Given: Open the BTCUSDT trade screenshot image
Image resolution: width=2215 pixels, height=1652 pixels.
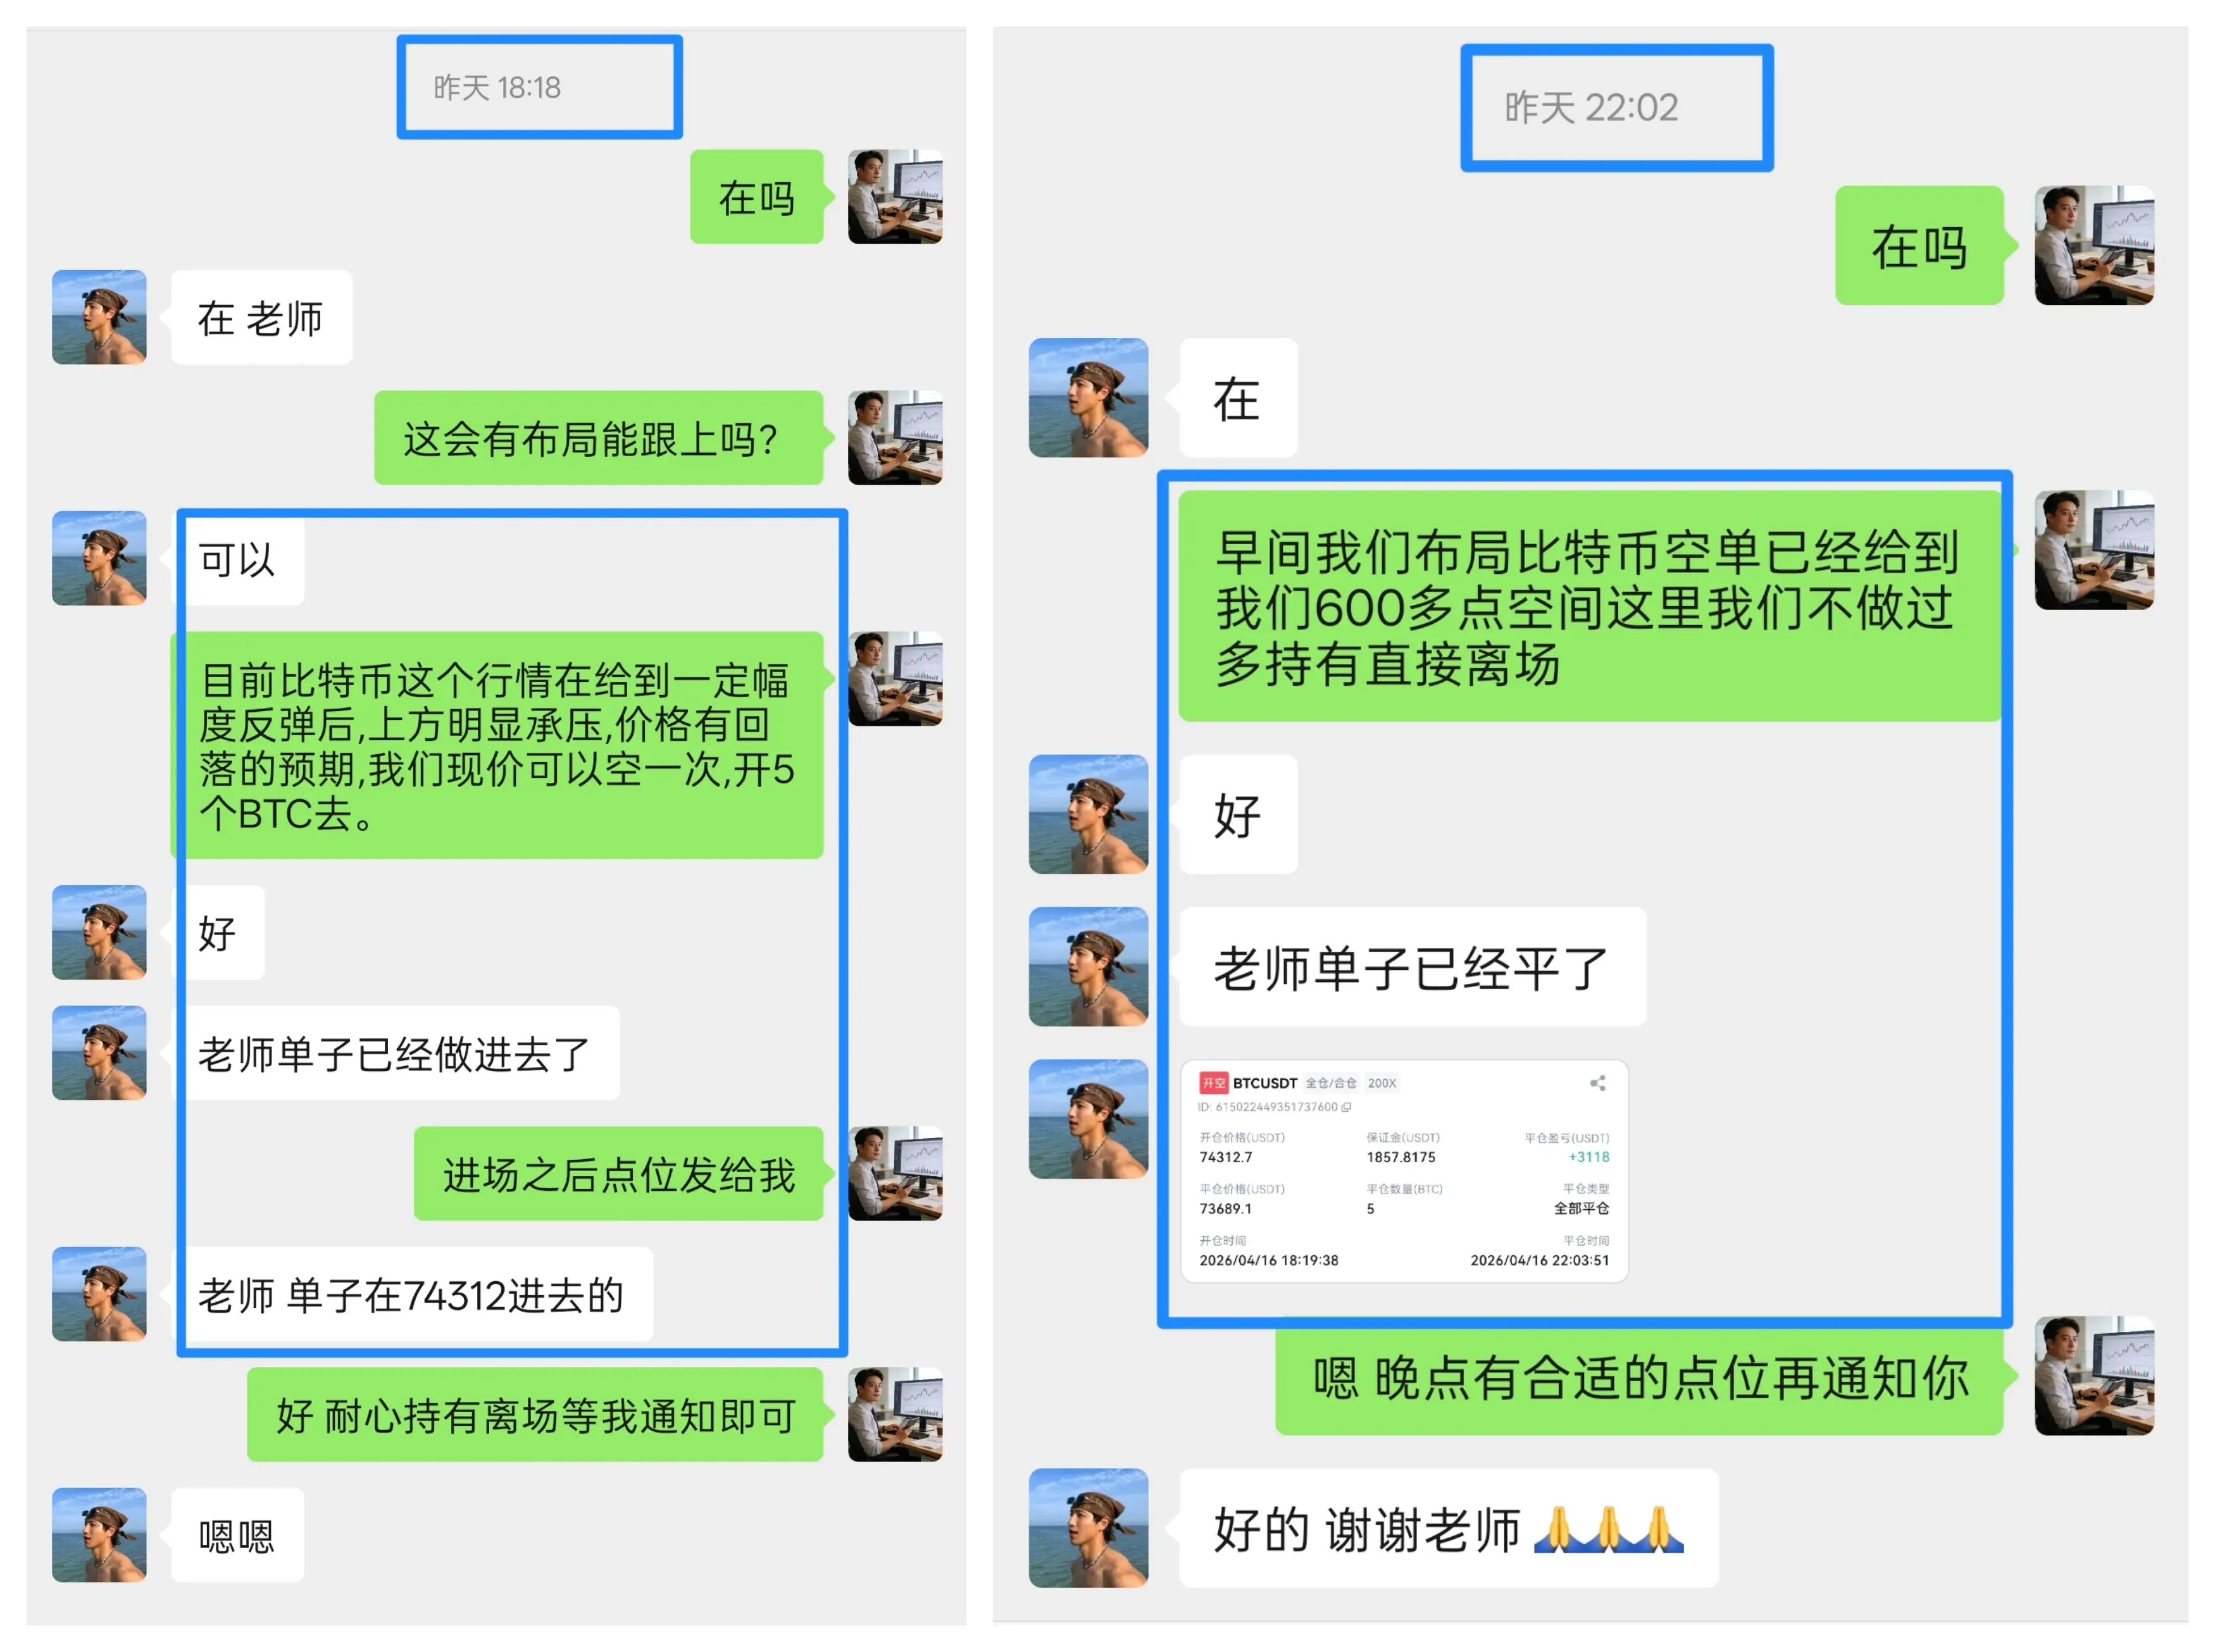Looking at the screenshot, I should click(1404, 1171).
